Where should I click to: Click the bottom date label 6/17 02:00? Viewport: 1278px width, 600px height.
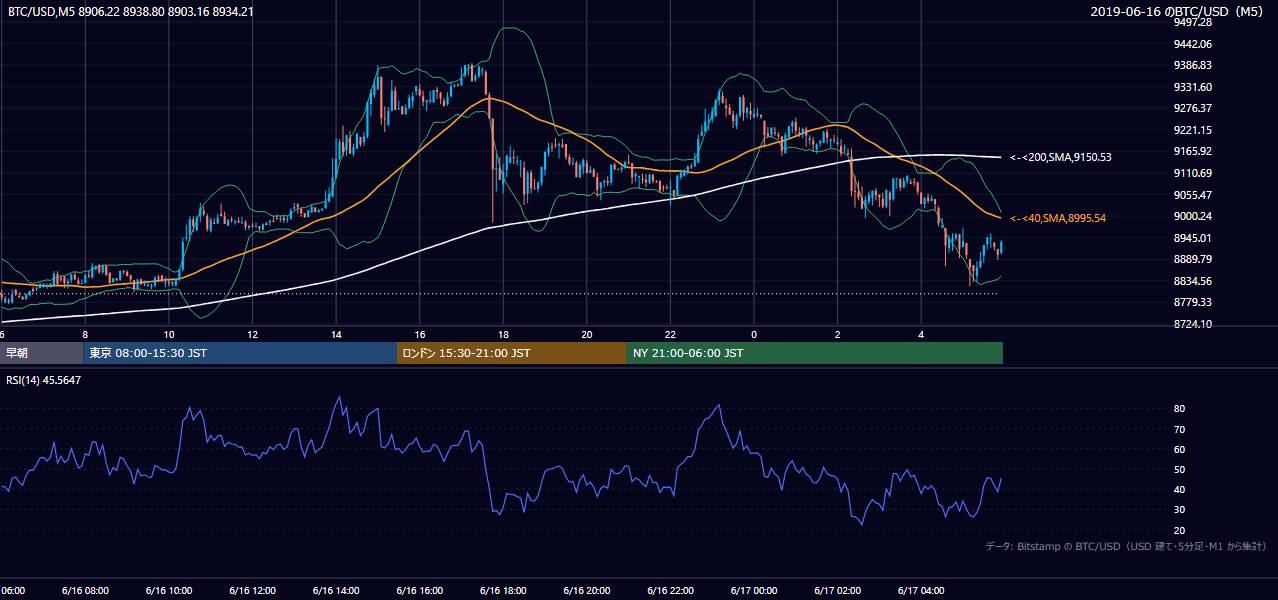pos(838,591)
